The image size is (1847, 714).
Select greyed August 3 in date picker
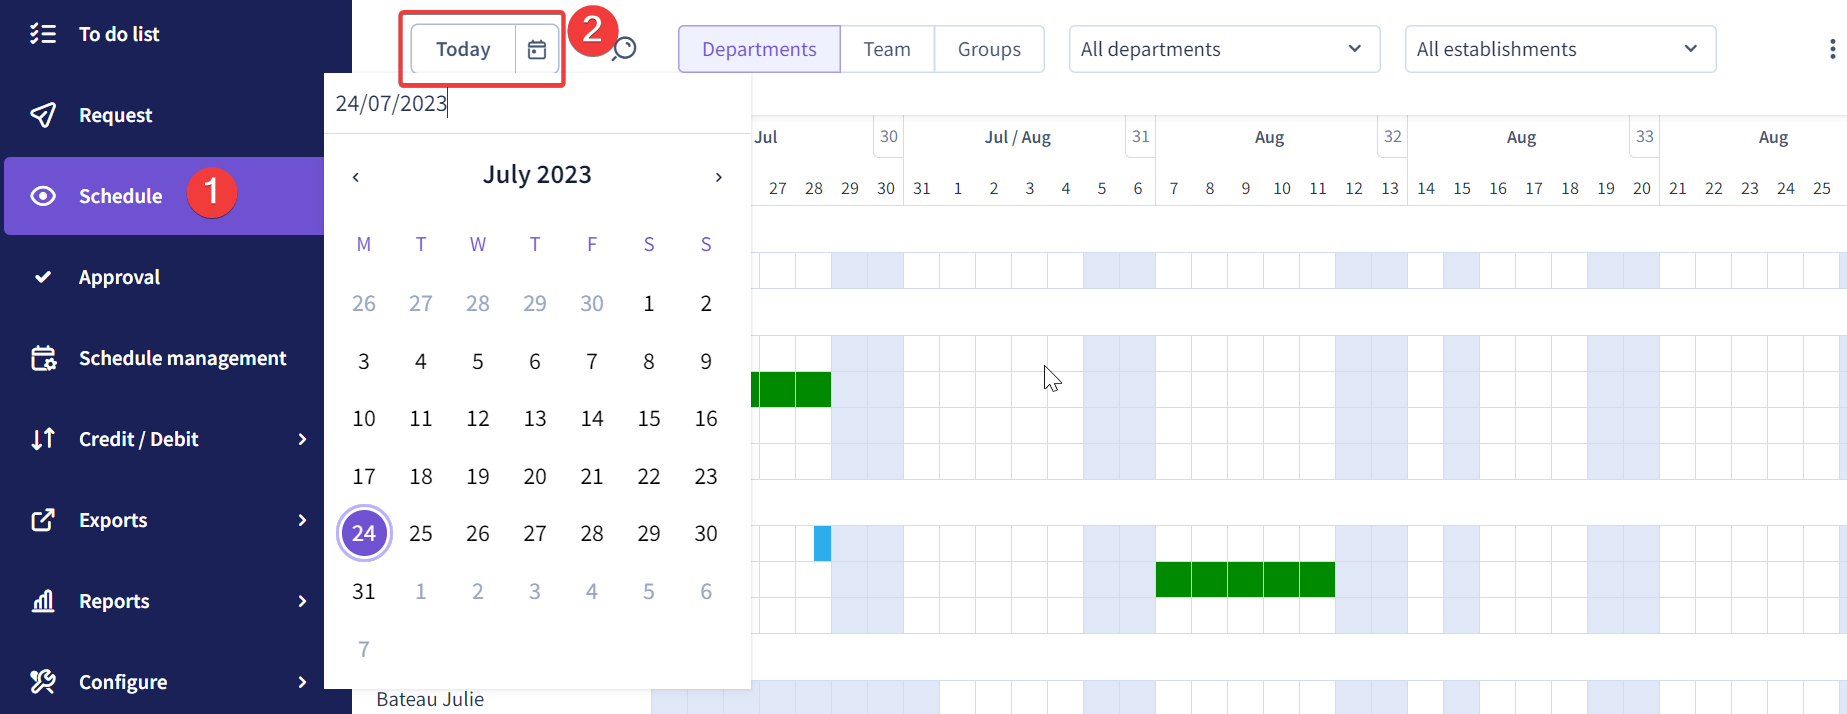click(x=535, y=591)
